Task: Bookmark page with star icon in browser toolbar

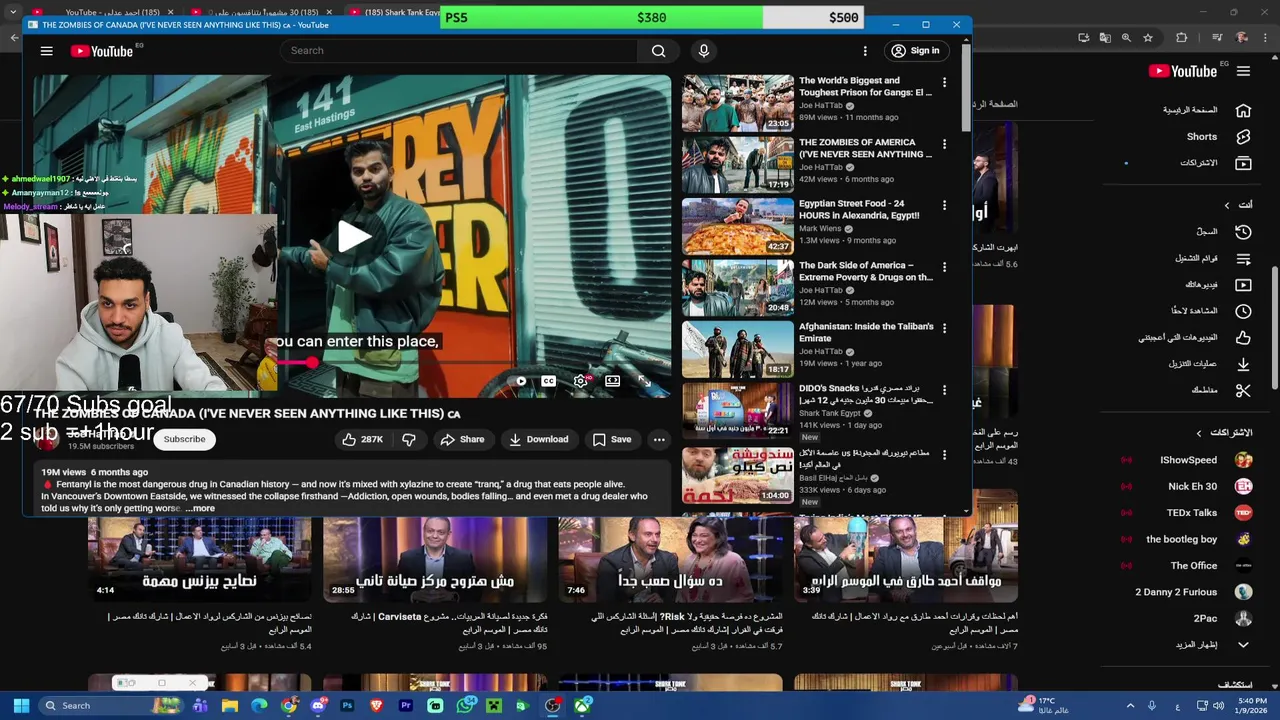Action: 1148,37
